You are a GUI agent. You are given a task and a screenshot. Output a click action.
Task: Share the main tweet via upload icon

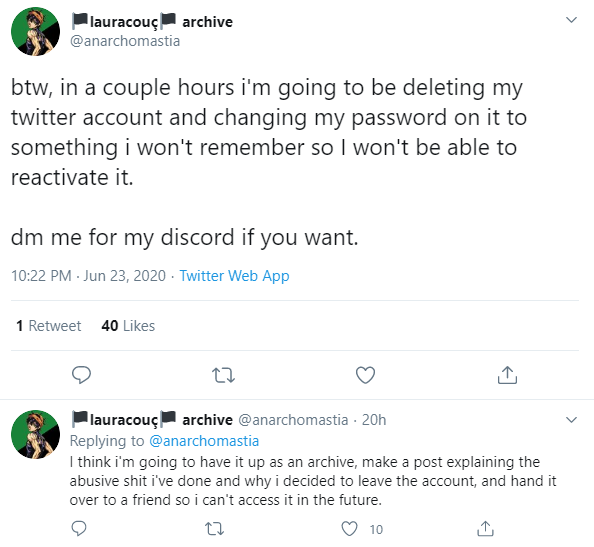507,375
